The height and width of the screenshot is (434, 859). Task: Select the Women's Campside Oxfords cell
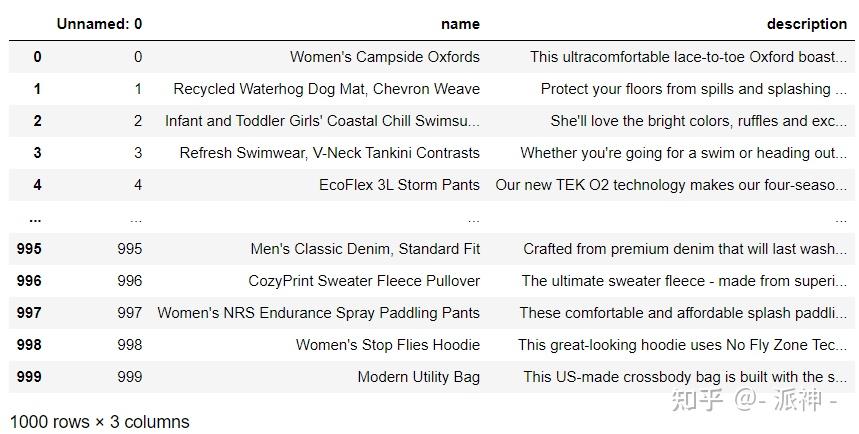pos(385,57)
